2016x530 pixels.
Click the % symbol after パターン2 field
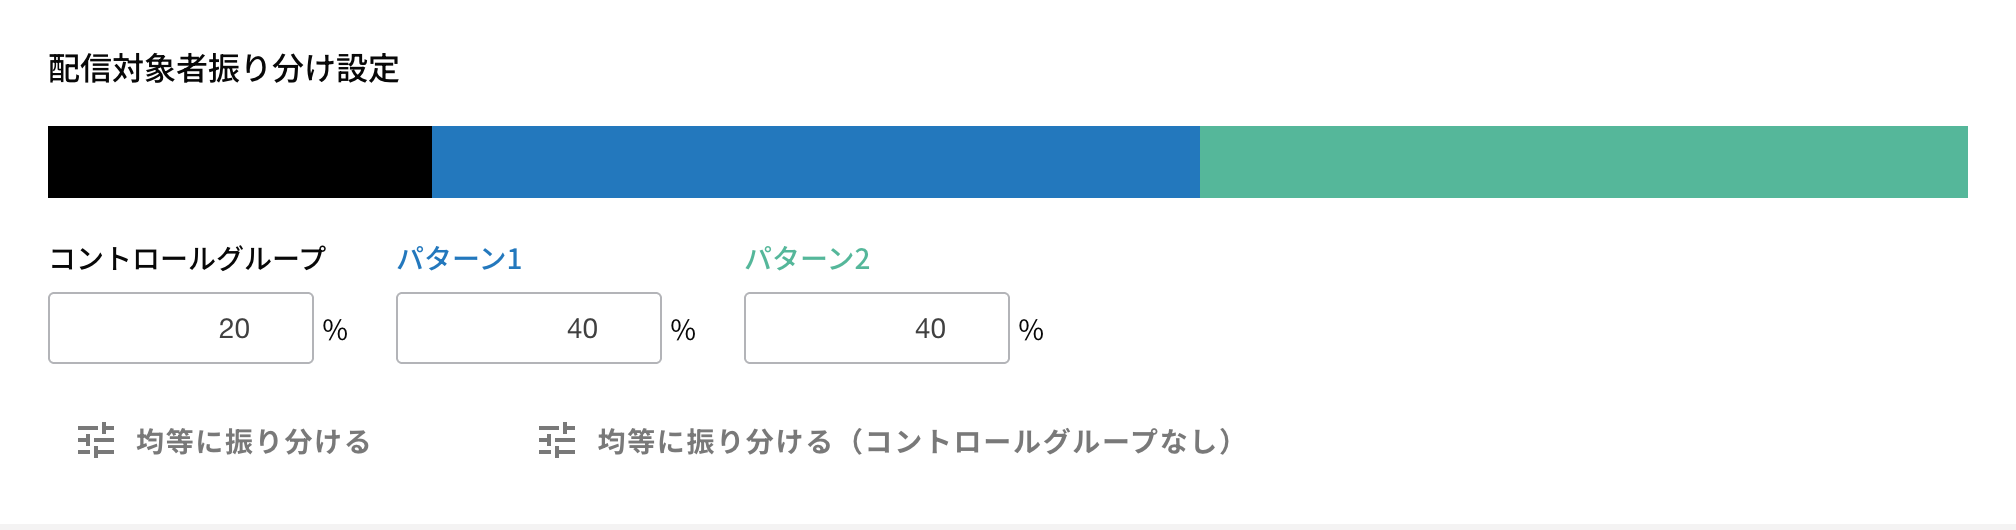tap(1031, 330)
